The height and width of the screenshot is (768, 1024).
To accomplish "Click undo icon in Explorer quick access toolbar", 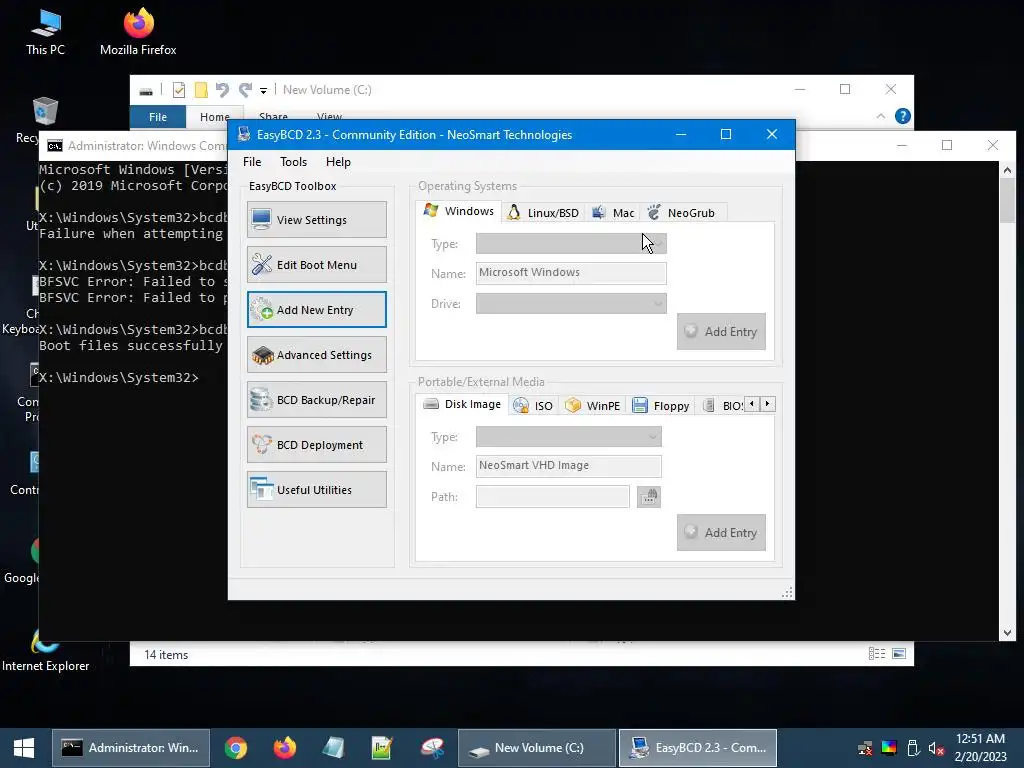I will click(222, 89).
